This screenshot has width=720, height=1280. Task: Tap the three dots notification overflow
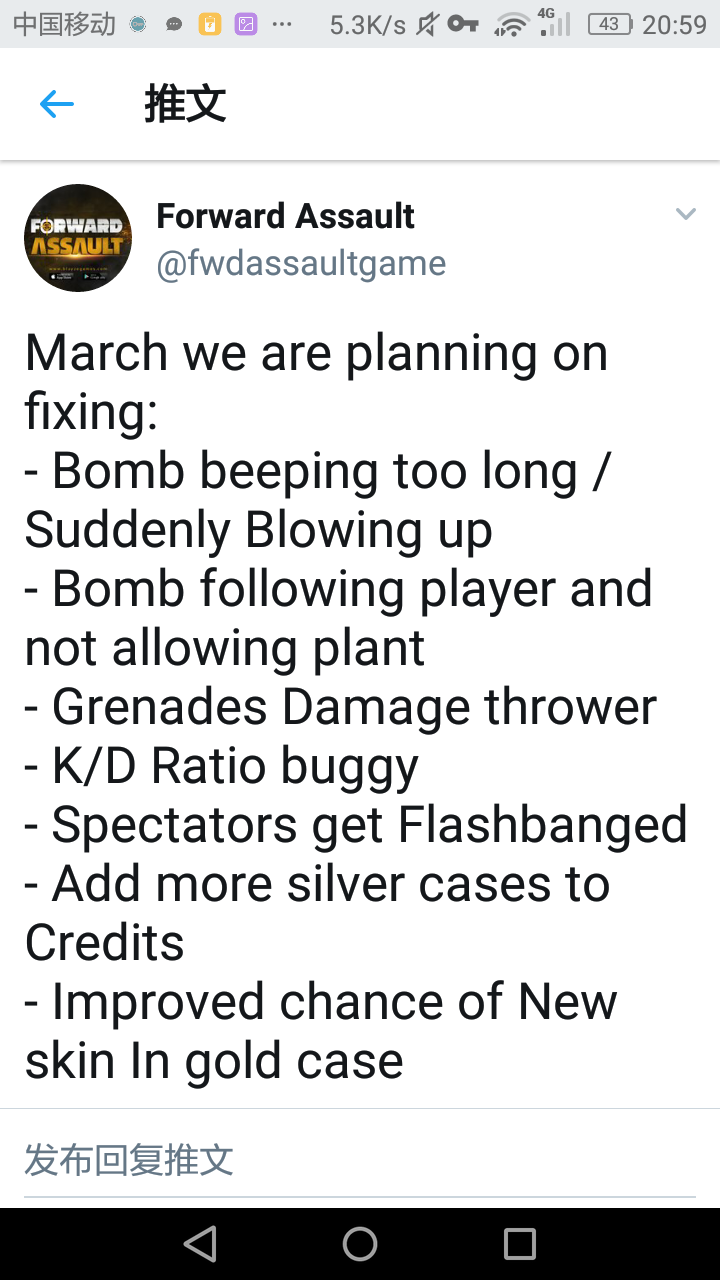[282, 25]
